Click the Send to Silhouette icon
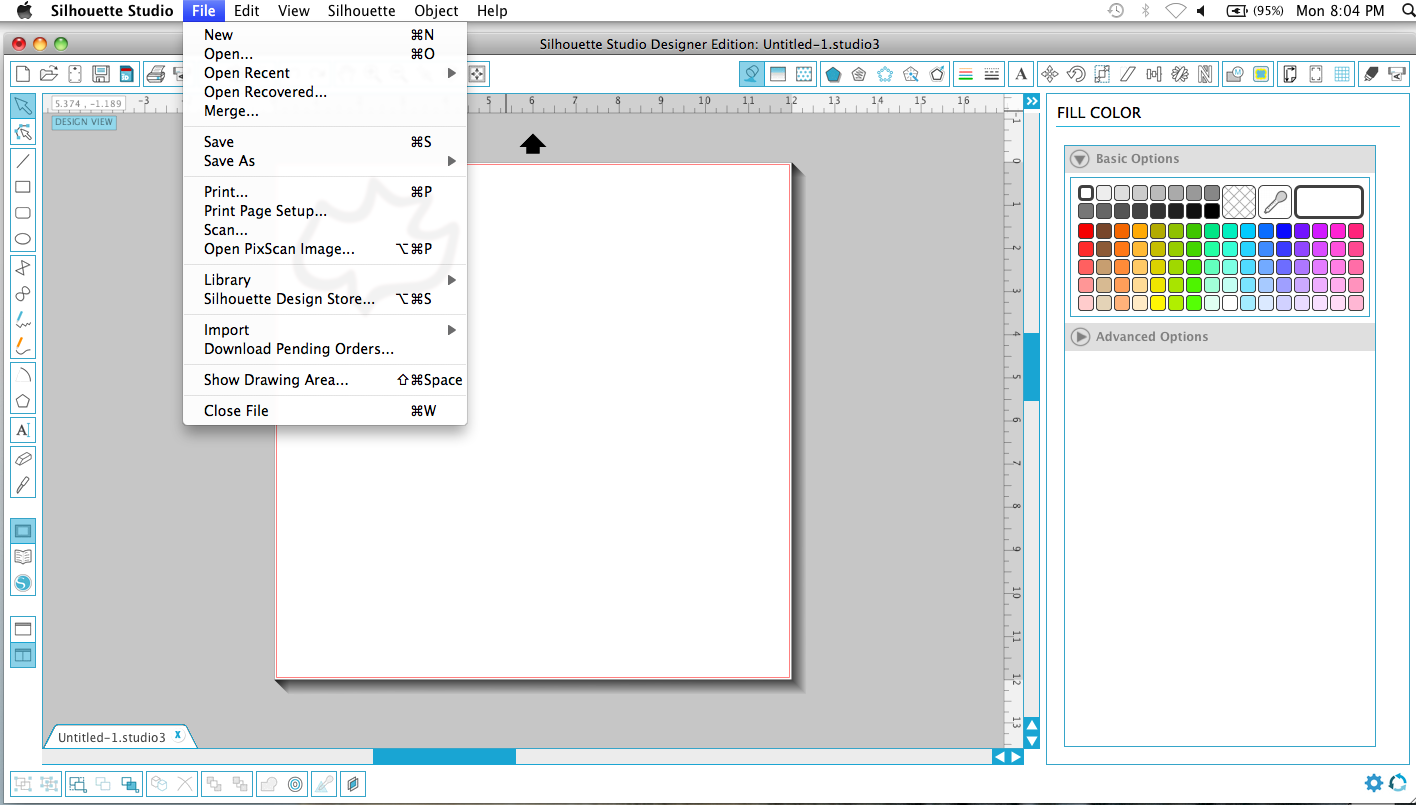Screen dimensions: 1416x805 point(1398,74)
